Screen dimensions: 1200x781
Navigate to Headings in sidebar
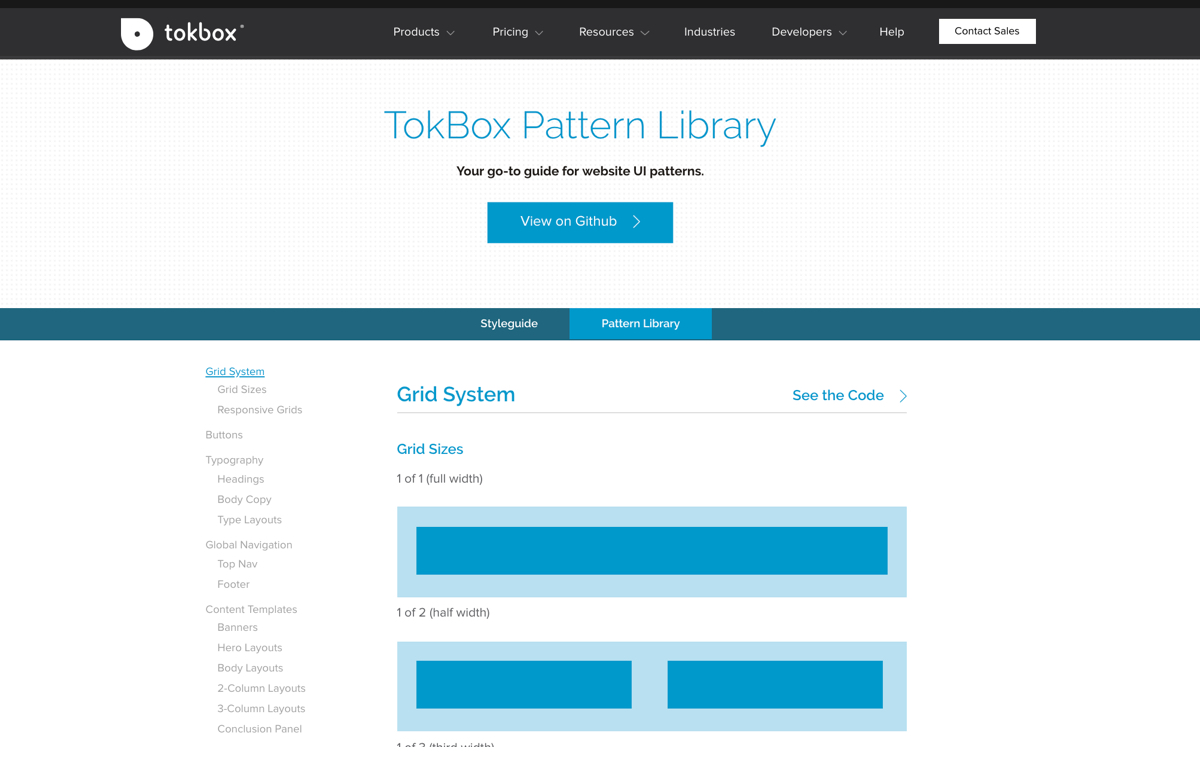coord(241,479)
